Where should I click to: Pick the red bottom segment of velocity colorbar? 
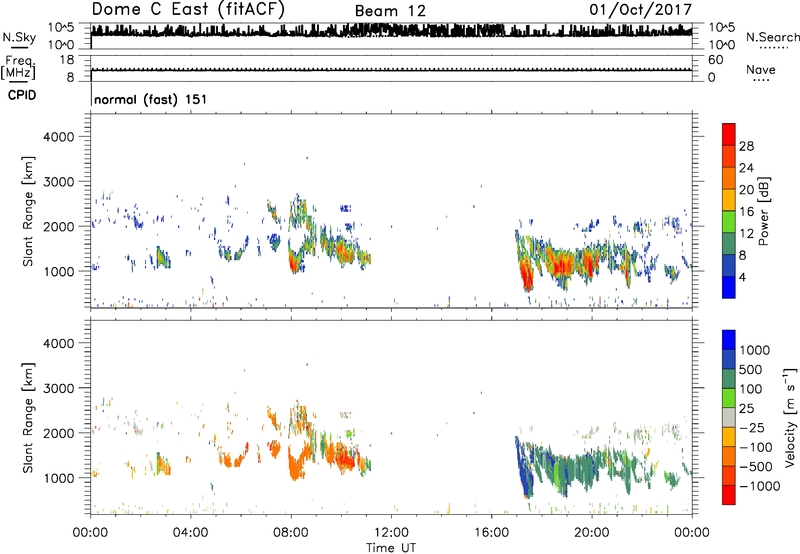pos(729,495)
